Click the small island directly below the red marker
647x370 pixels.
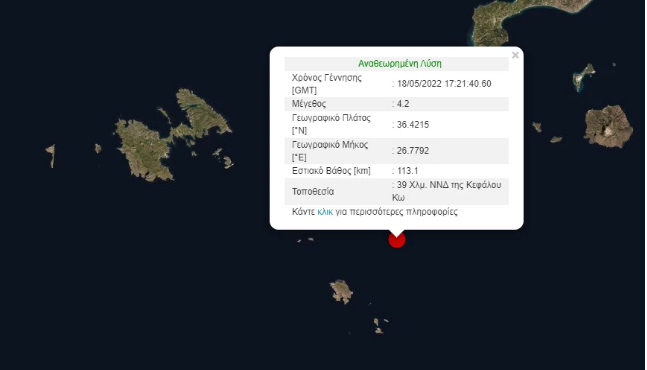click(x=341, y=292)
